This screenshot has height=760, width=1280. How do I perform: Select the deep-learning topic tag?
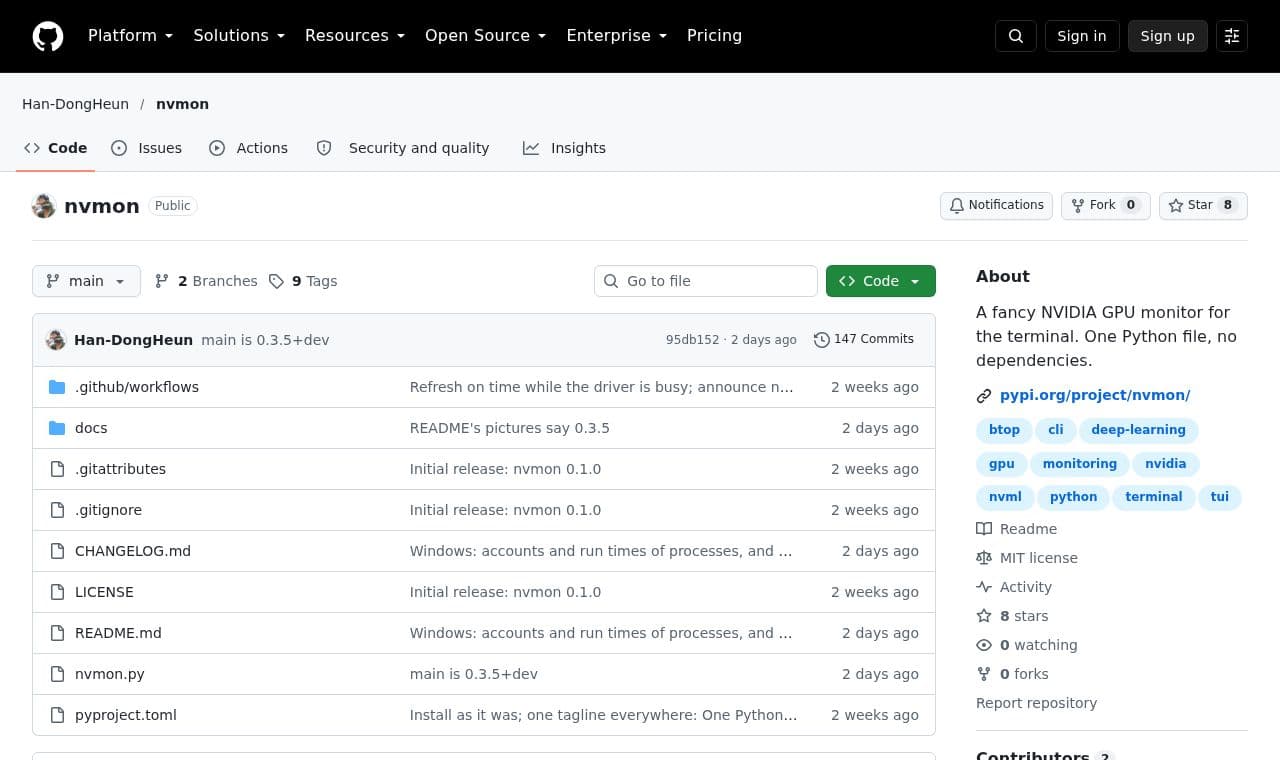click(1138, 430)
